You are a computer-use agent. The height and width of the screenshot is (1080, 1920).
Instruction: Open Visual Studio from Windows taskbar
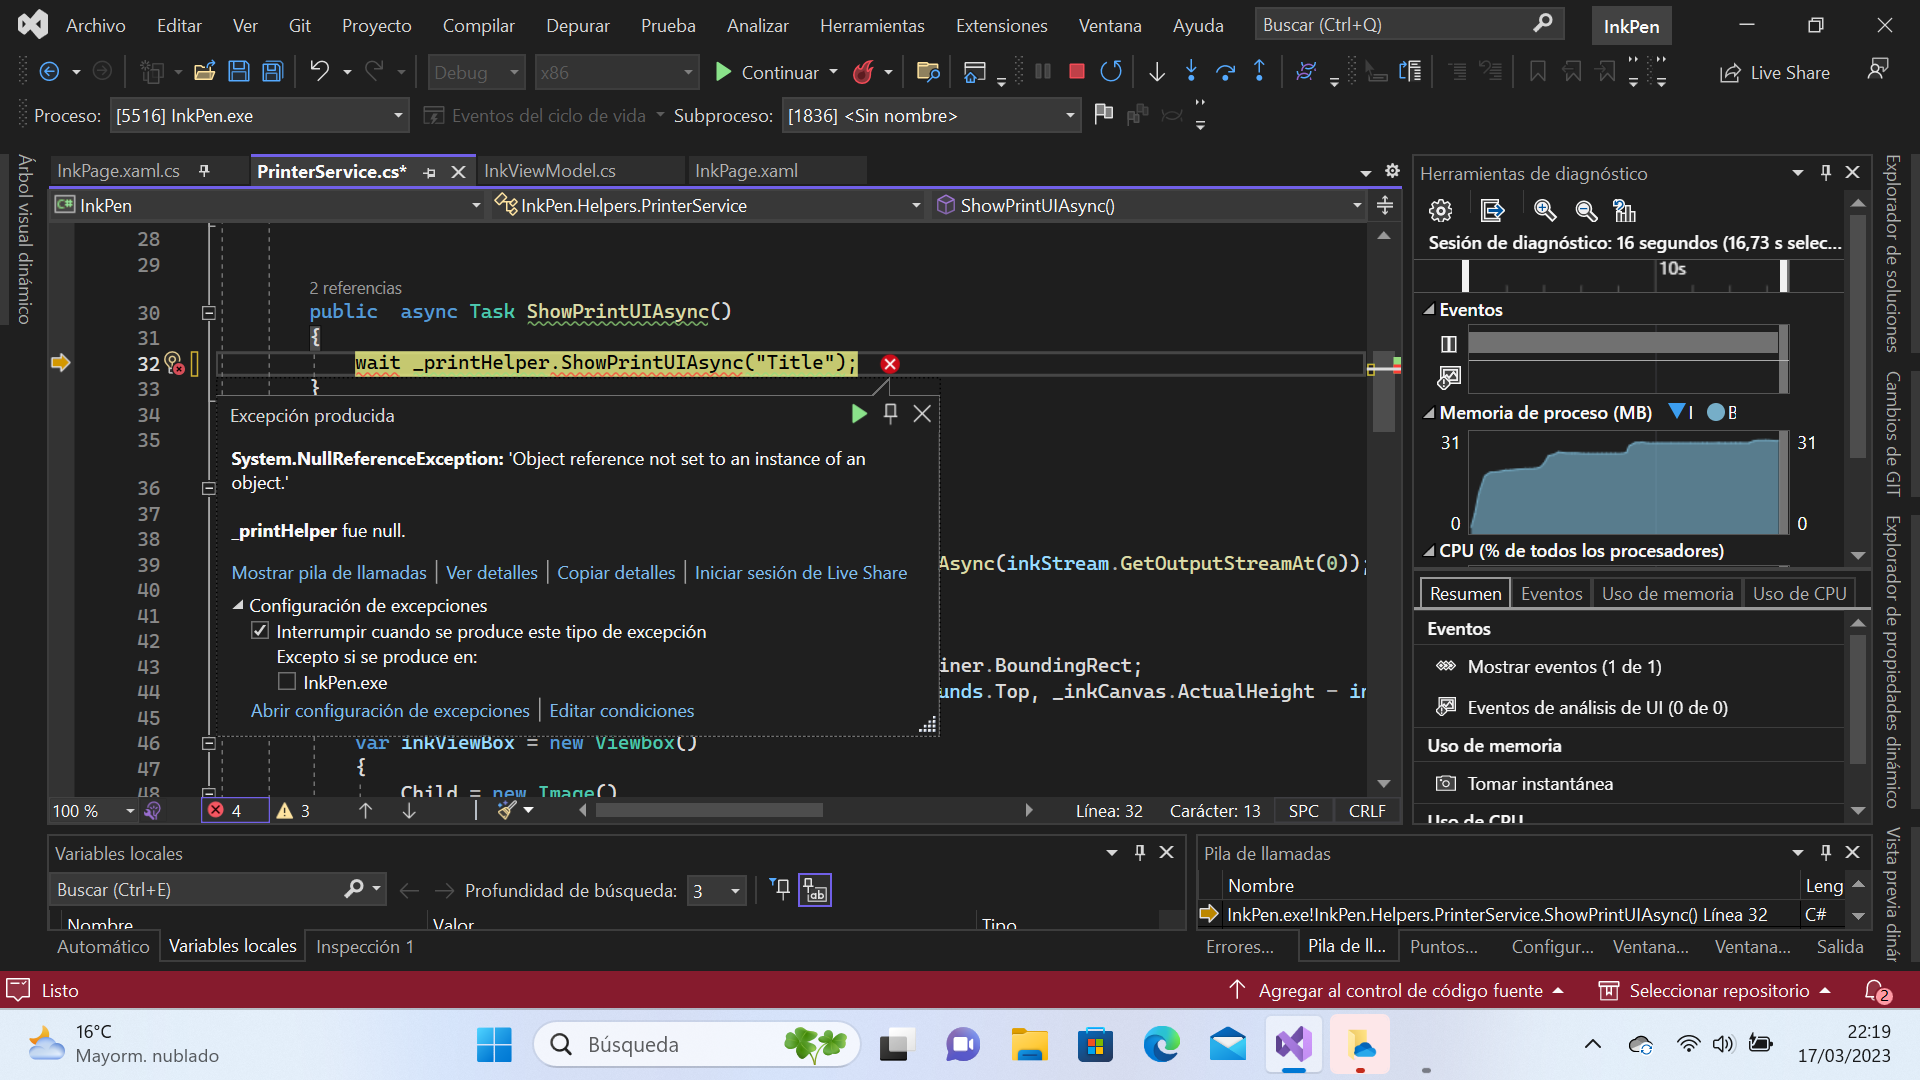(1293, 1045)
